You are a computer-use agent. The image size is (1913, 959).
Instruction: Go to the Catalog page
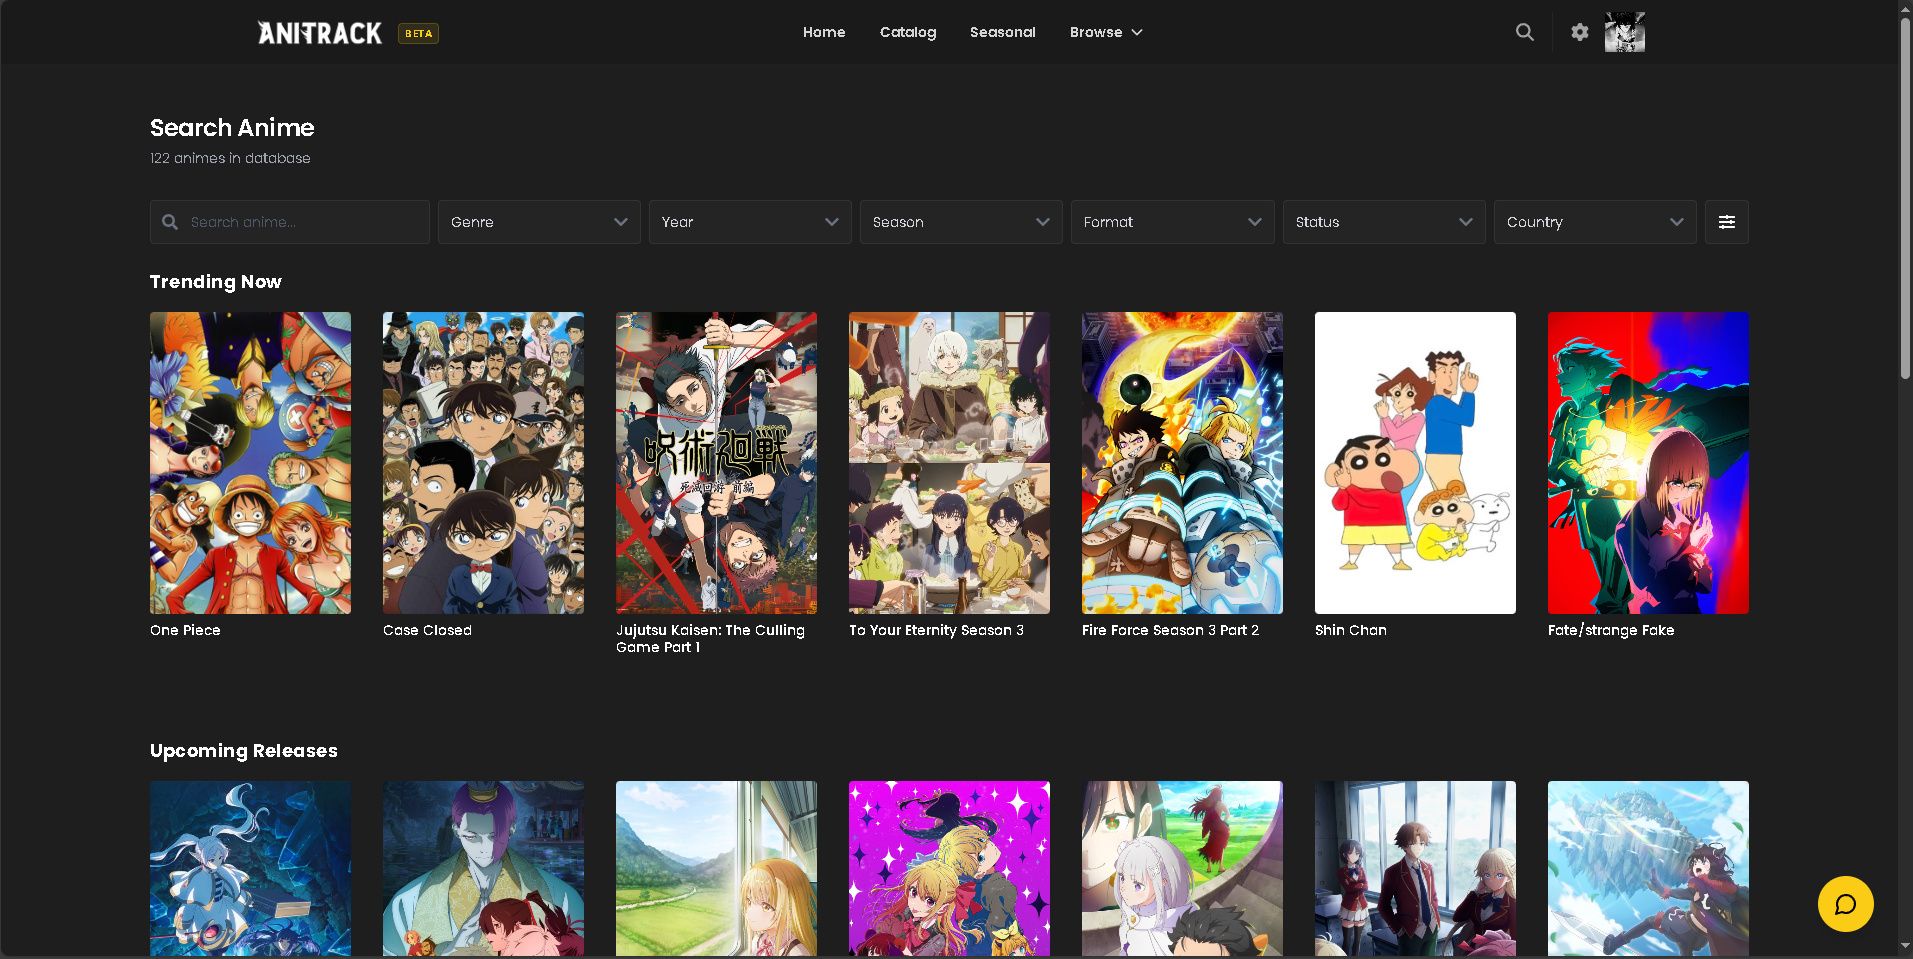(x=907, y=31)
